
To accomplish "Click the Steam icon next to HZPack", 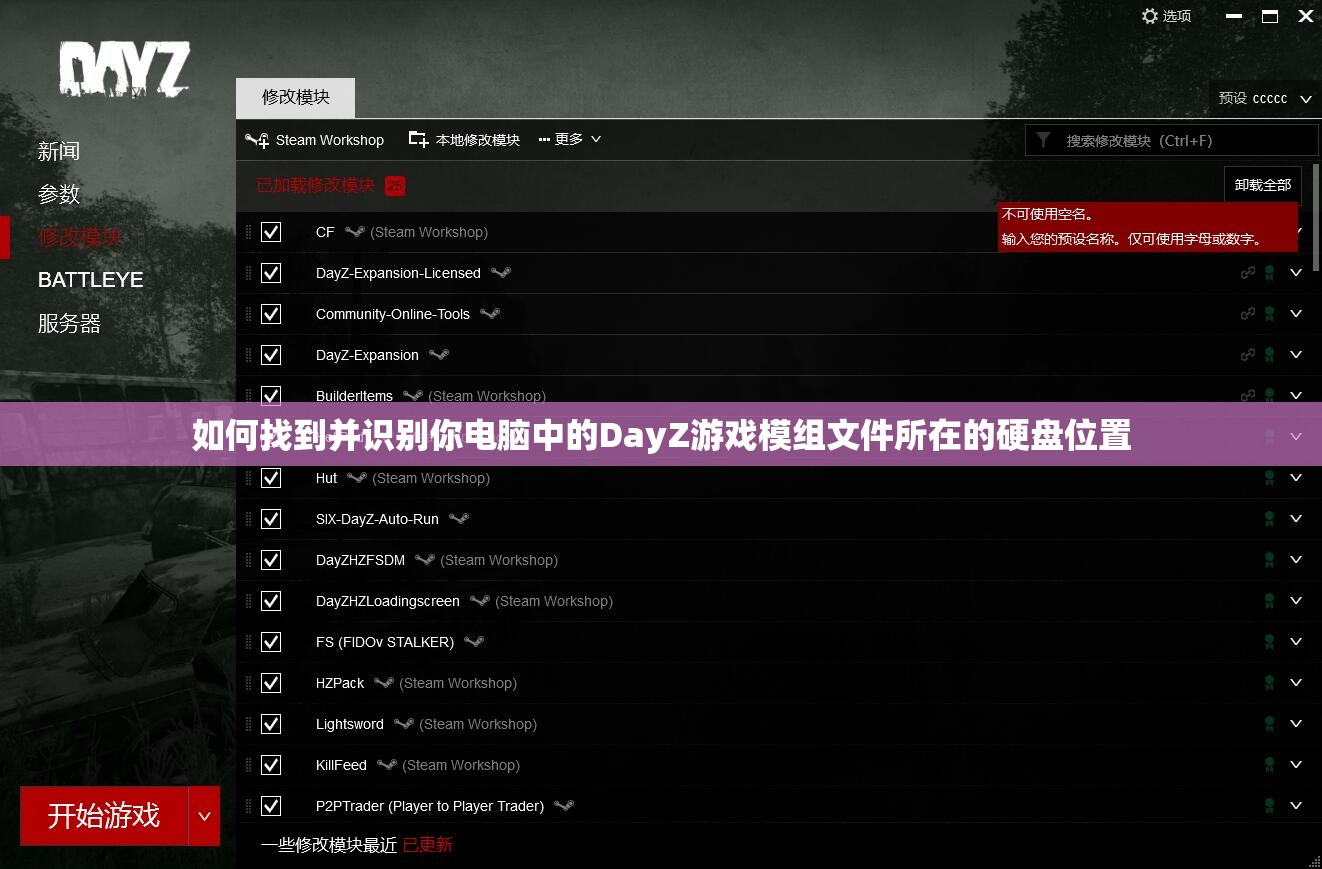I will (x=384, y=683).
